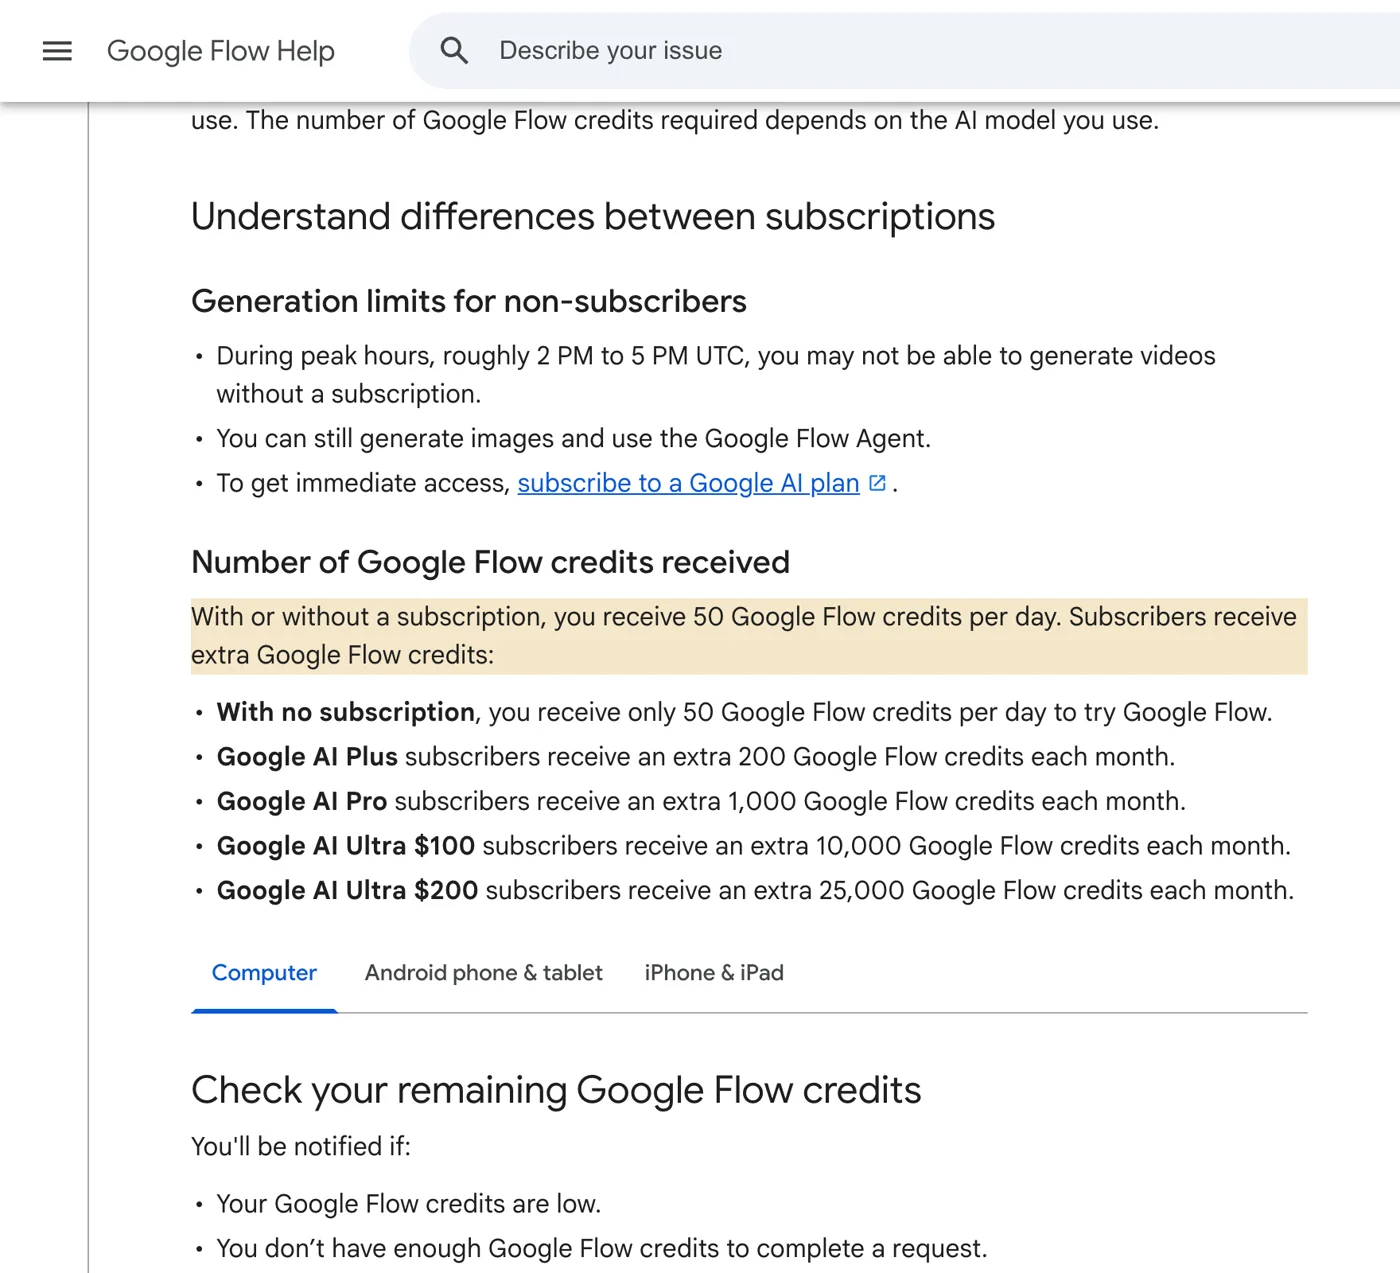The height and width of the screenshot is (1273, 1400).
Task: Click the external link icon after Google AI plan
Action: click(877, 483)
